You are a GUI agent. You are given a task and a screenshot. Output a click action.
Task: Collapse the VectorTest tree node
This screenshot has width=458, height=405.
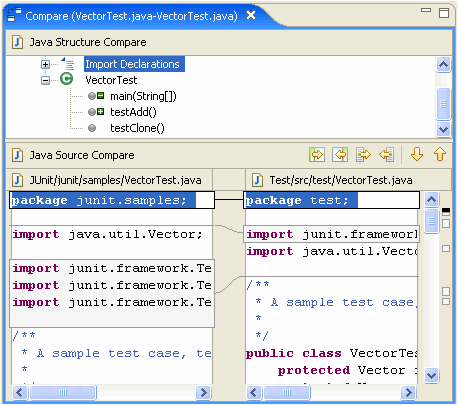45,80
